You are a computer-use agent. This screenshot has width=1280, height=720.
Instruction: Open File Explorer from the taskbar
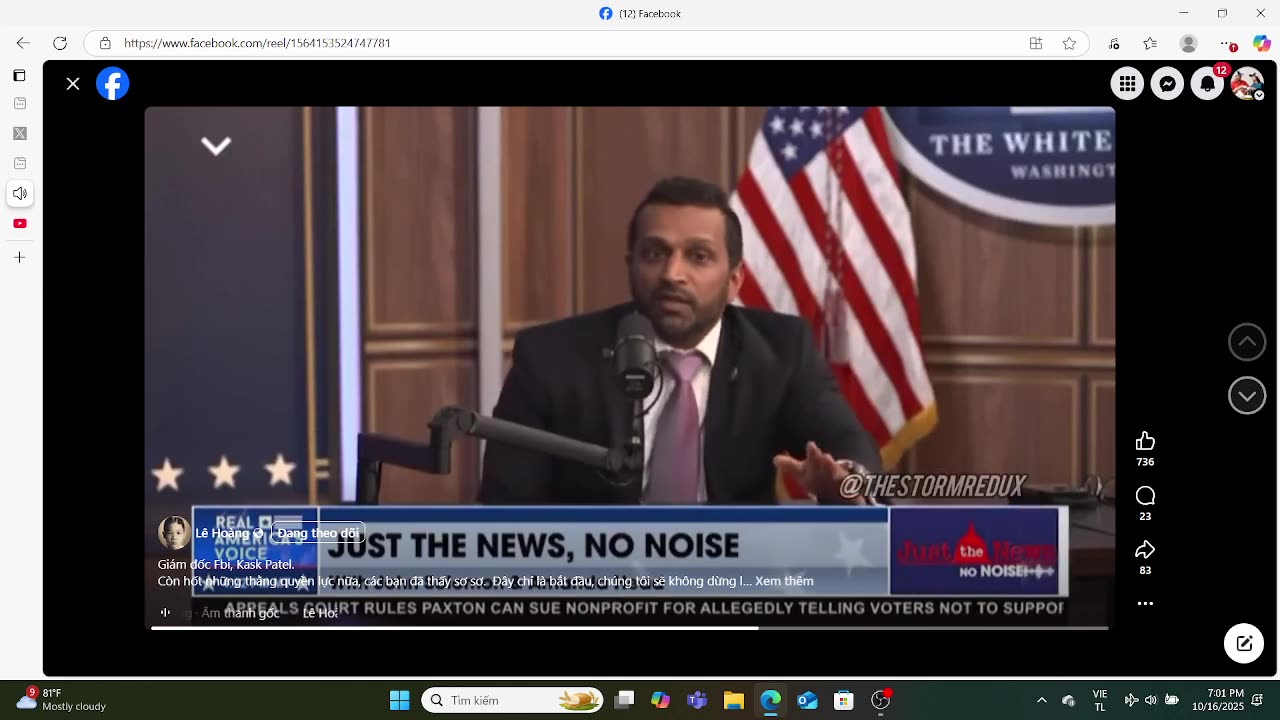pos(733,700)
